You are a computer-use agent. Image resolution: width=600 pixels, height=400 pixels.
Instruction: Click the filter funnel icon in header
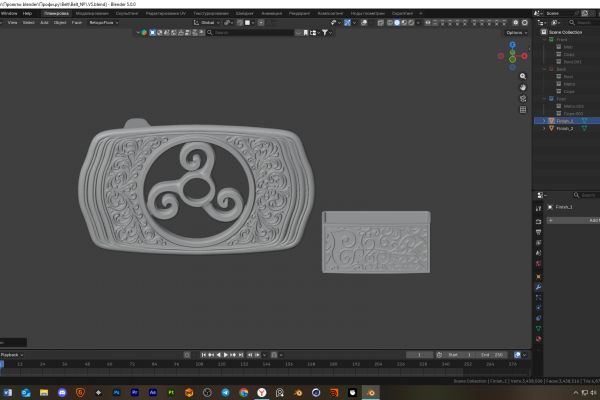click(325, 33)
